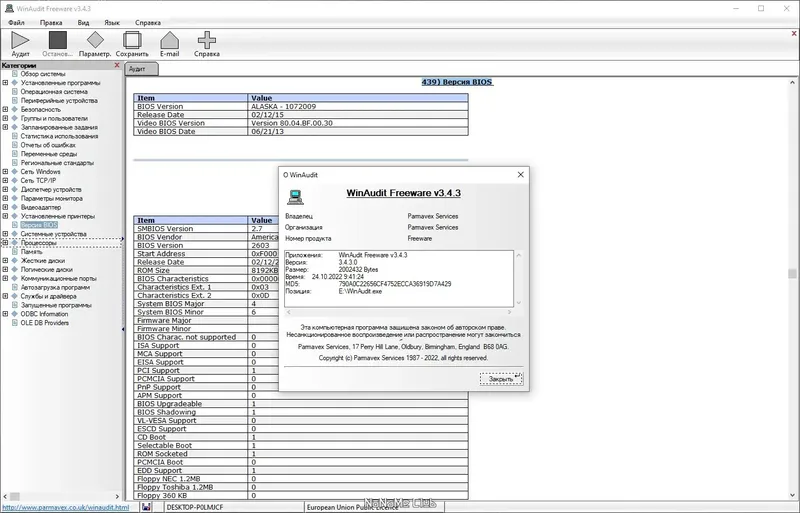Screen dimensions: 800x513
Task: Click the page icon beside Региональные стандарты
Action: (15, 163)
